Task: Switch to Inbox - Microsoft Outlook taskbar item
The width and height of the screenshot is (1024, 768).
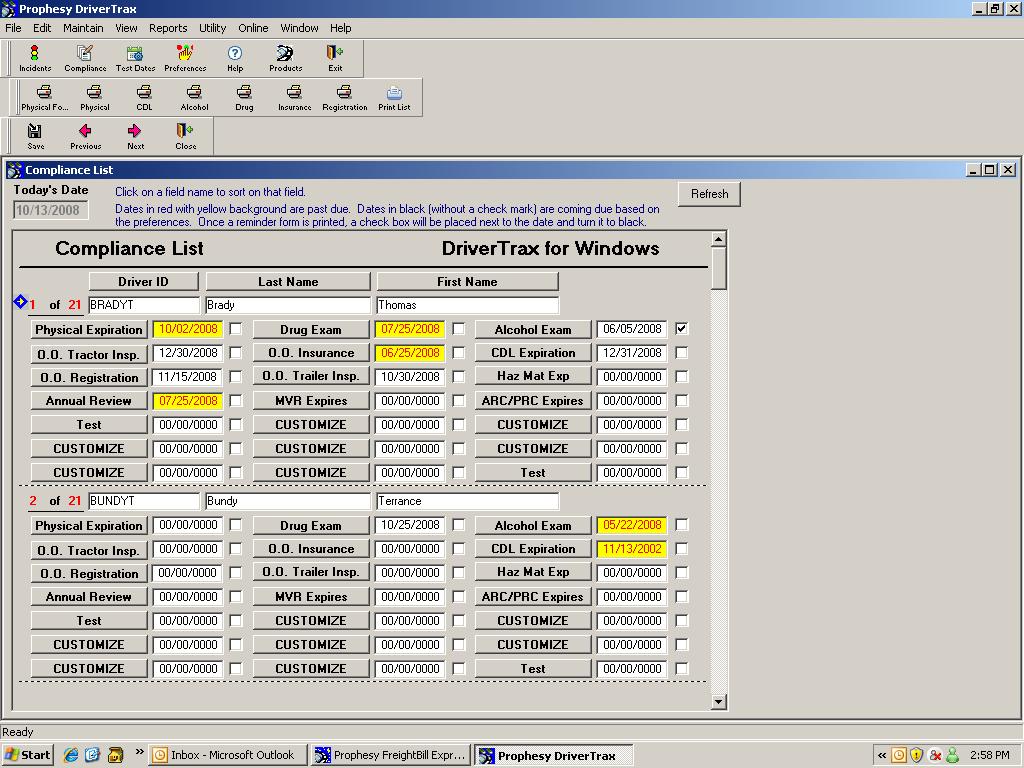Action: click(x=227, y=755)
